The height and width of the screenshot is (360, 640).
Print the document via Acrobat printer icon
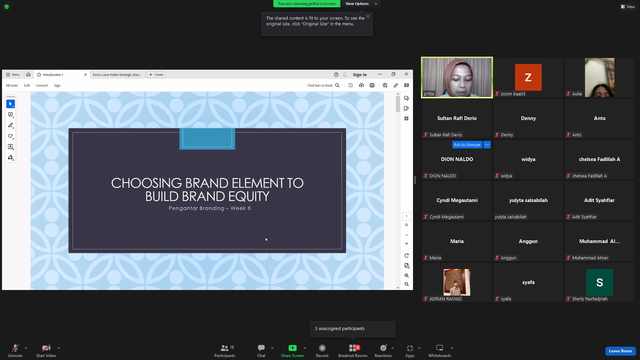(x=372, y=85)
